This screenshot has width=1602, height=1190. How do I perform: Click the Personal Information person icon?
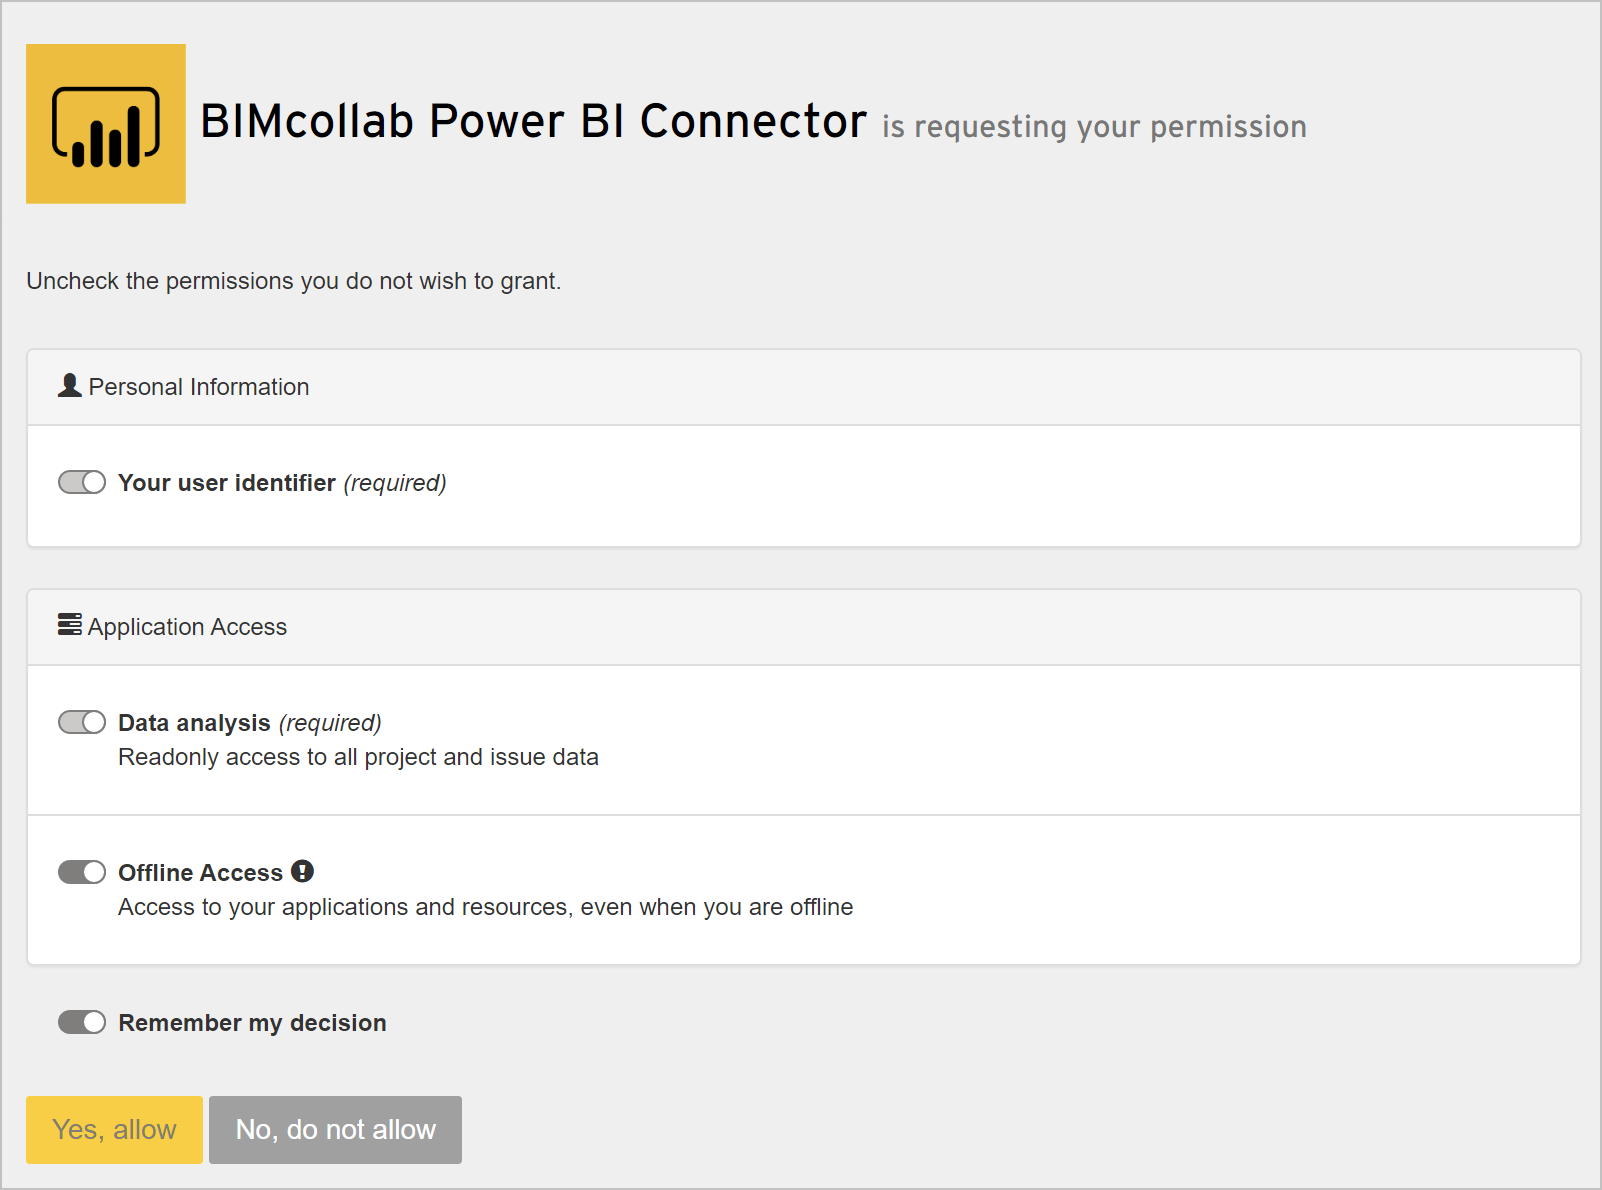click(x=70, y=385)
